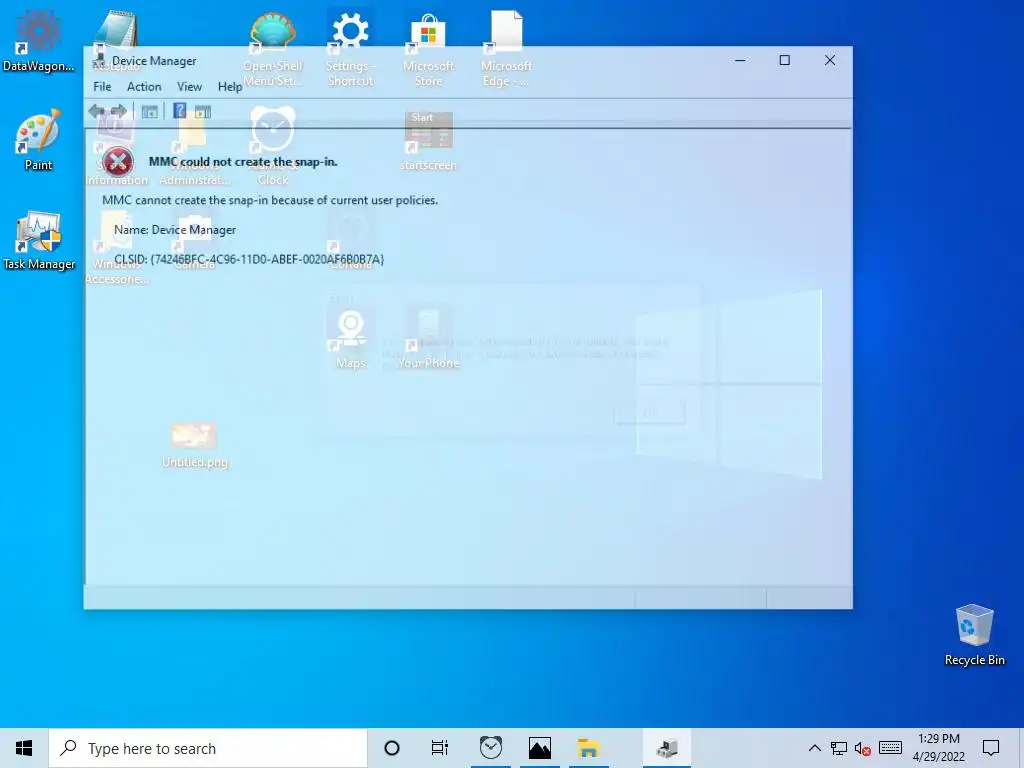Select the Task Manager desktop icon

pyautogui.click(x=39, y=240)
